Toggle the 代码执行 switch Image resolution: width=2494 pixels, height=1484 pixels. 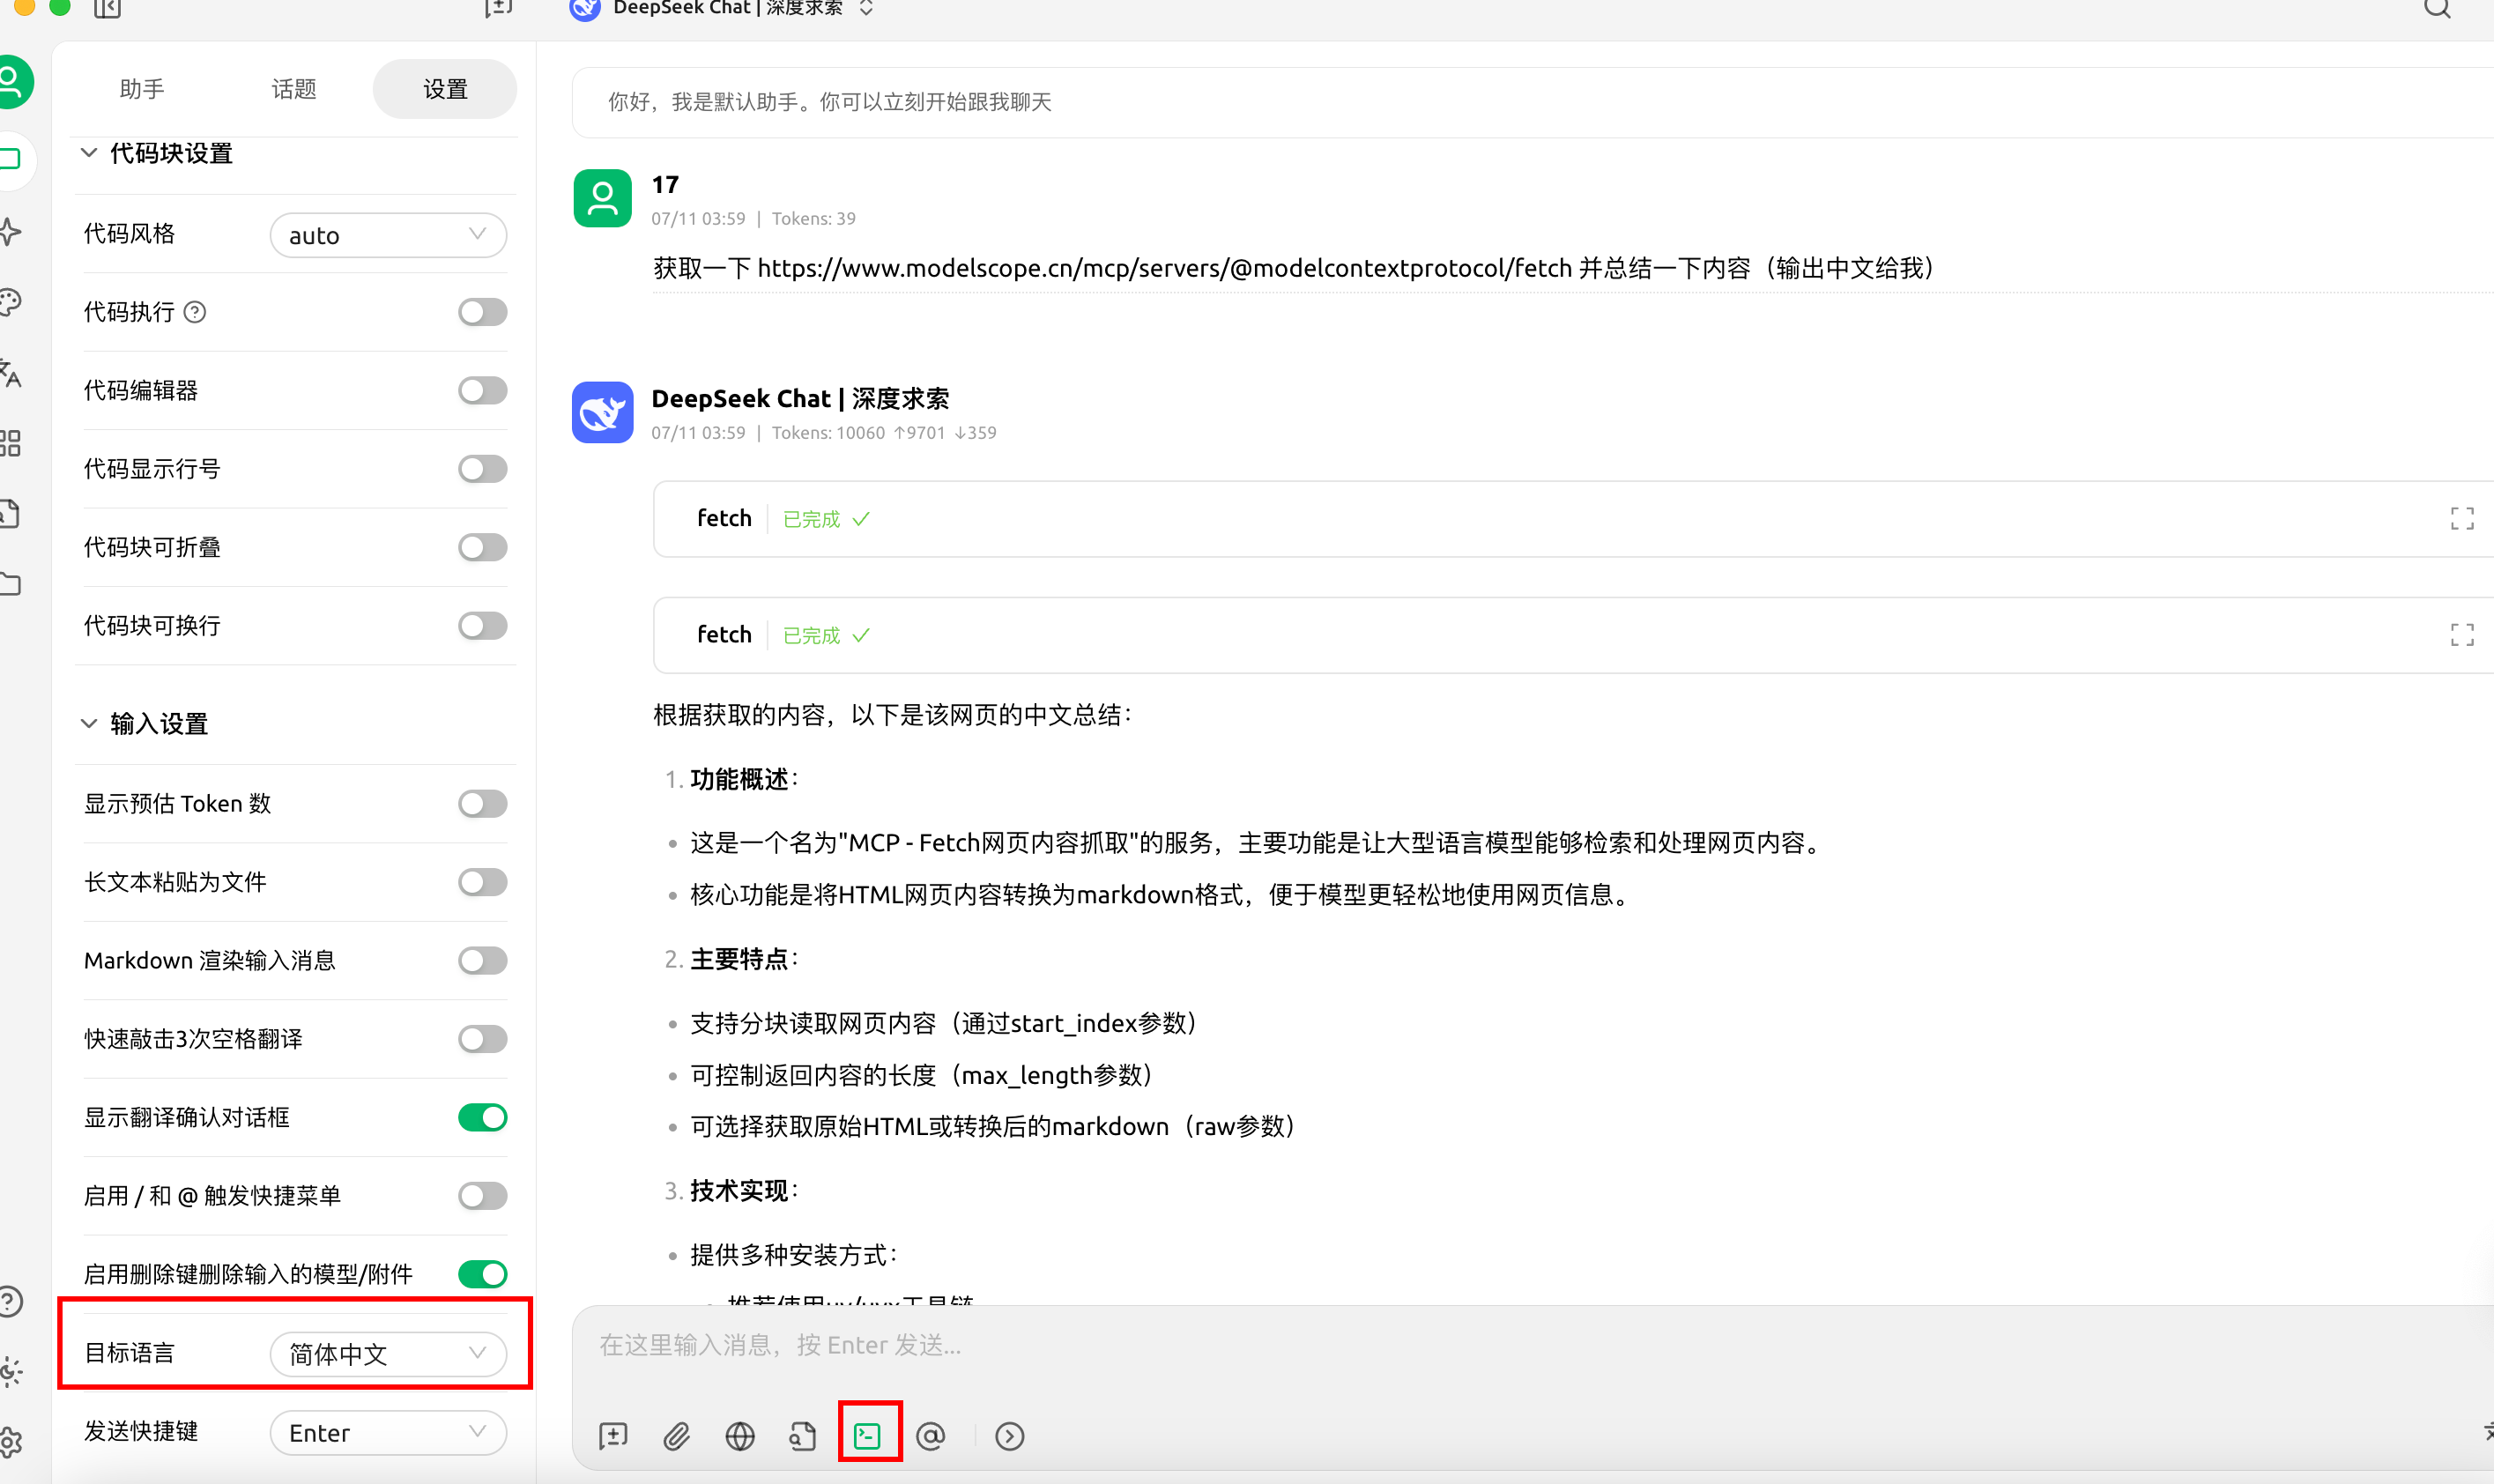click(482, 312)
